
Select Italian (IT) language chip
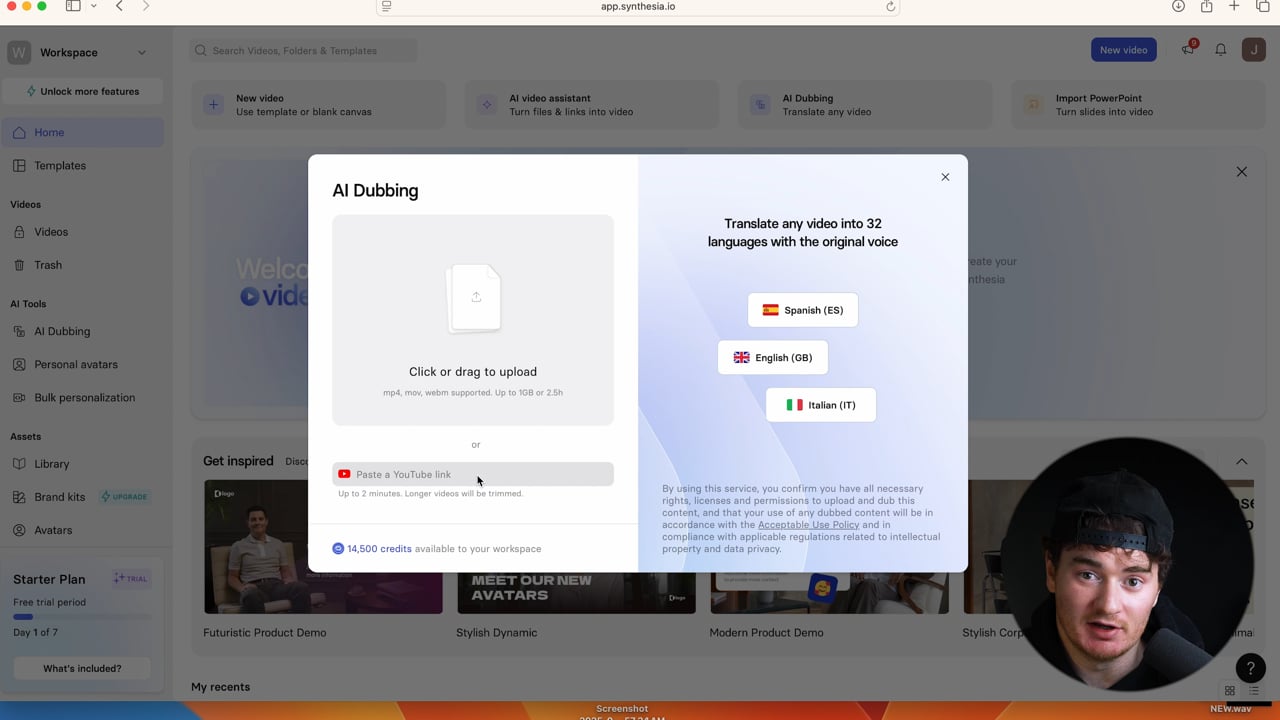(821, 405)
